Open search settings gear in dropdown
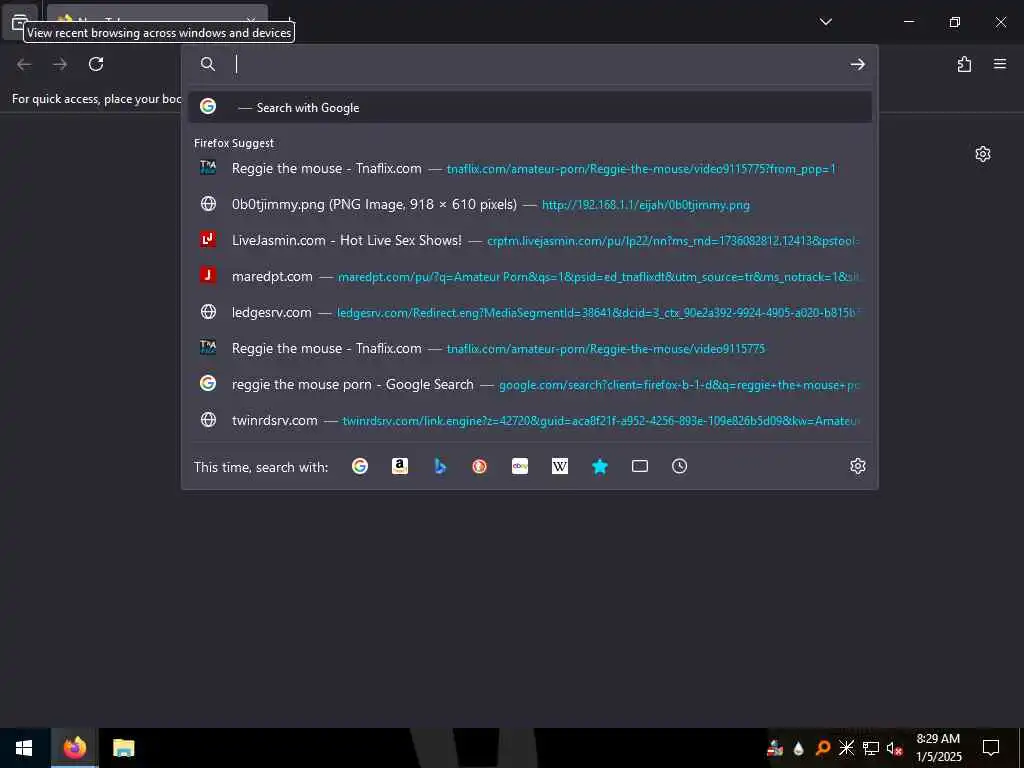 pos(857,466)
